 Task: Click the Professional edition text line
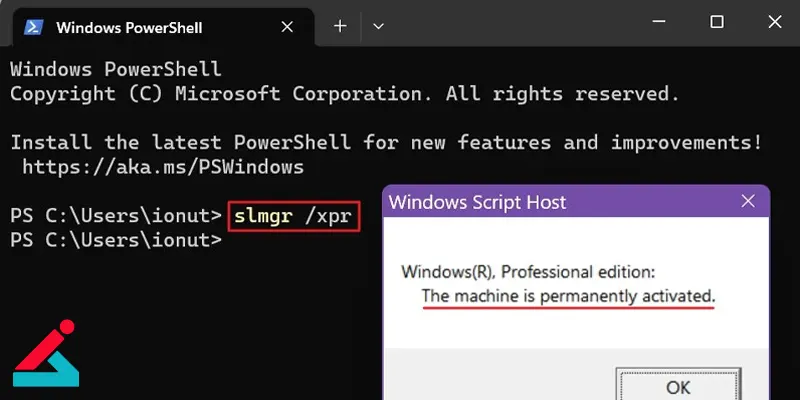528,272
